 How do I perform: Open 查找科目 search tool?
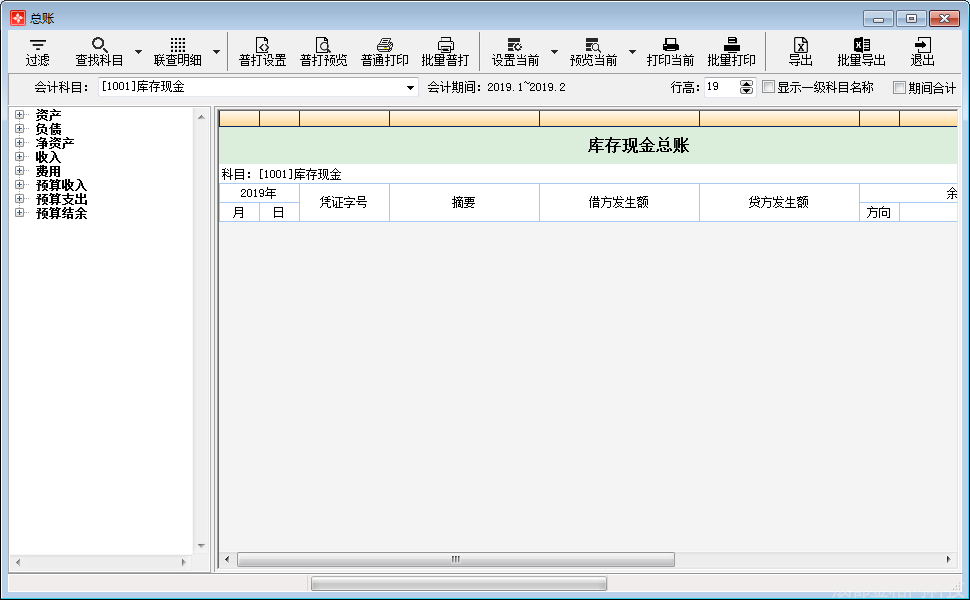[x=99, y=45]
